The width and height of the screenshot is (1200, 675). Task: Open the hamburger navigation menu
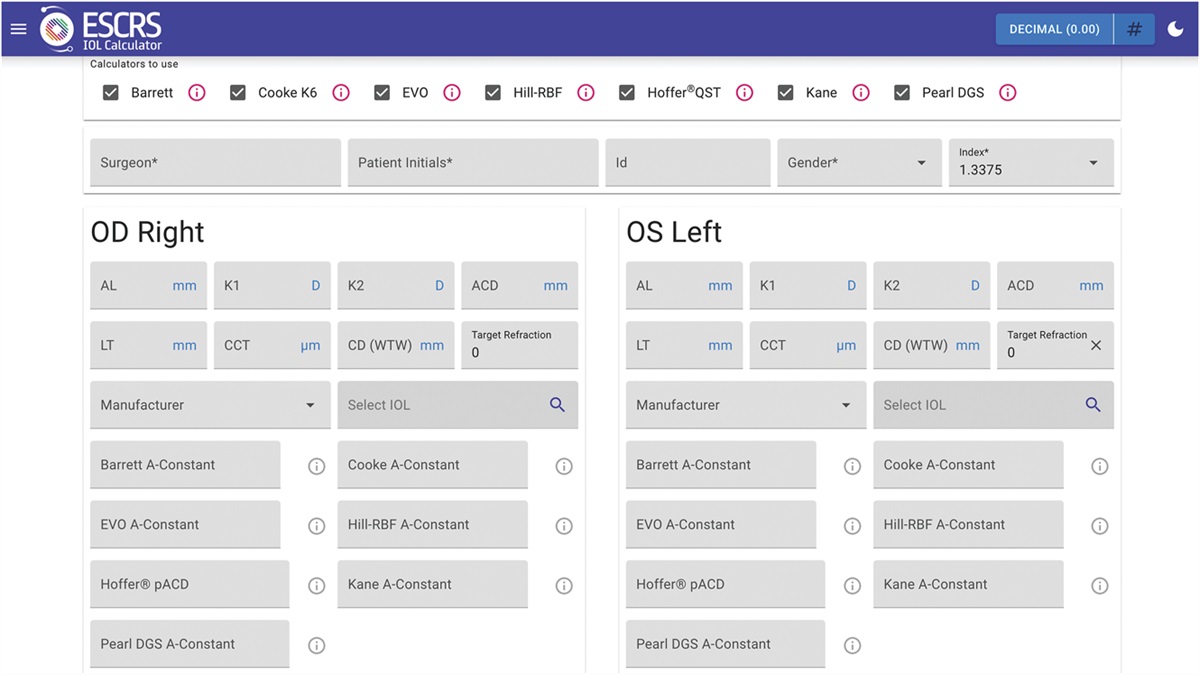[x=18, y=29]
